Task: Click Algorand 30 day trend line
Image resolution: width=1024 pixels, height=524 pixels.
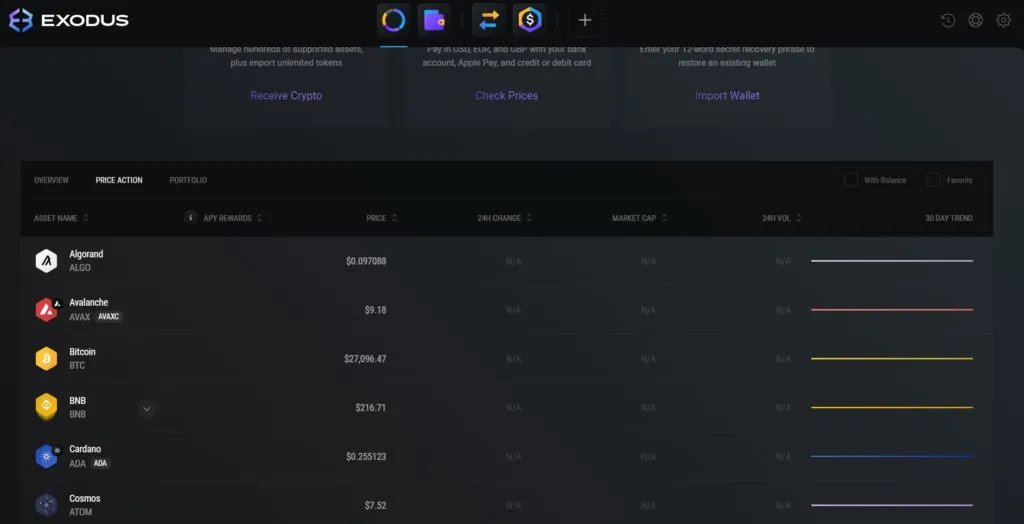Action: point(891,261)
